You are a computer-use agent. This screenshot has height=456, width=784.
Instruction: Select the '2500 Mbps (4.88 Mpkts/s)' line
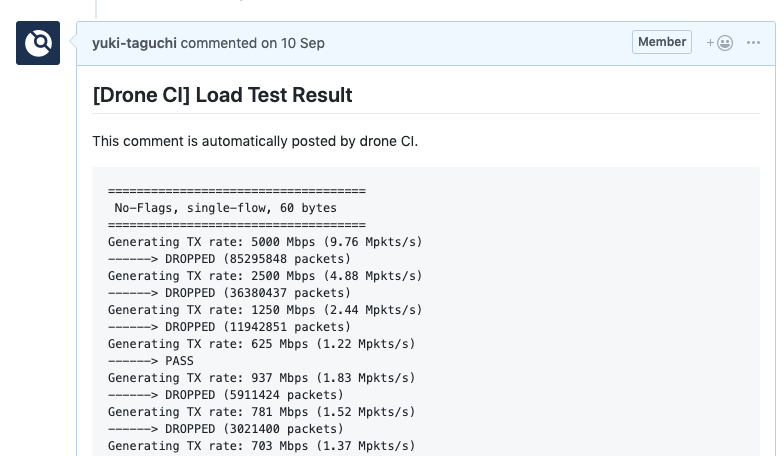tap(265, 276)
